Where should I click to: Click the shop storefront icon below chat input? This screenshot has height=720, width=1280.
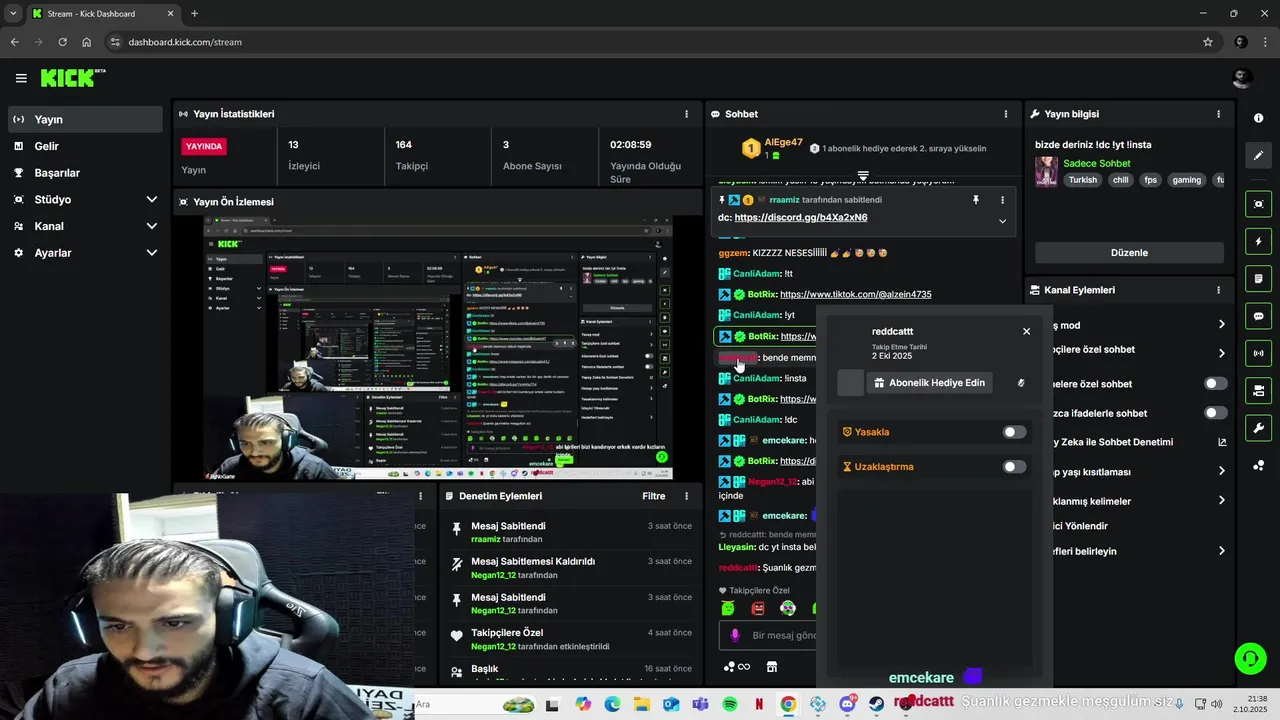[x=772, y=667]
